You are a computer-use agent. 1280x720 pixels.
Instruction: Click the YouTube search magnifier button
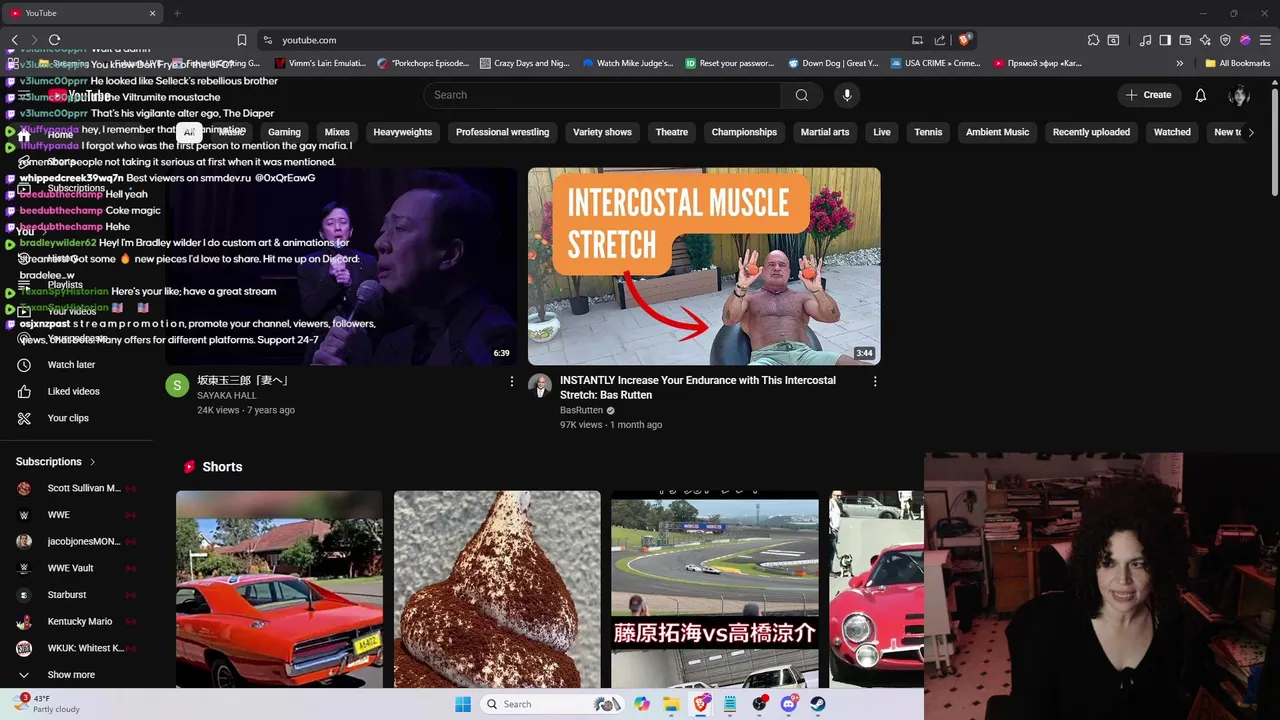click(801, 95)
